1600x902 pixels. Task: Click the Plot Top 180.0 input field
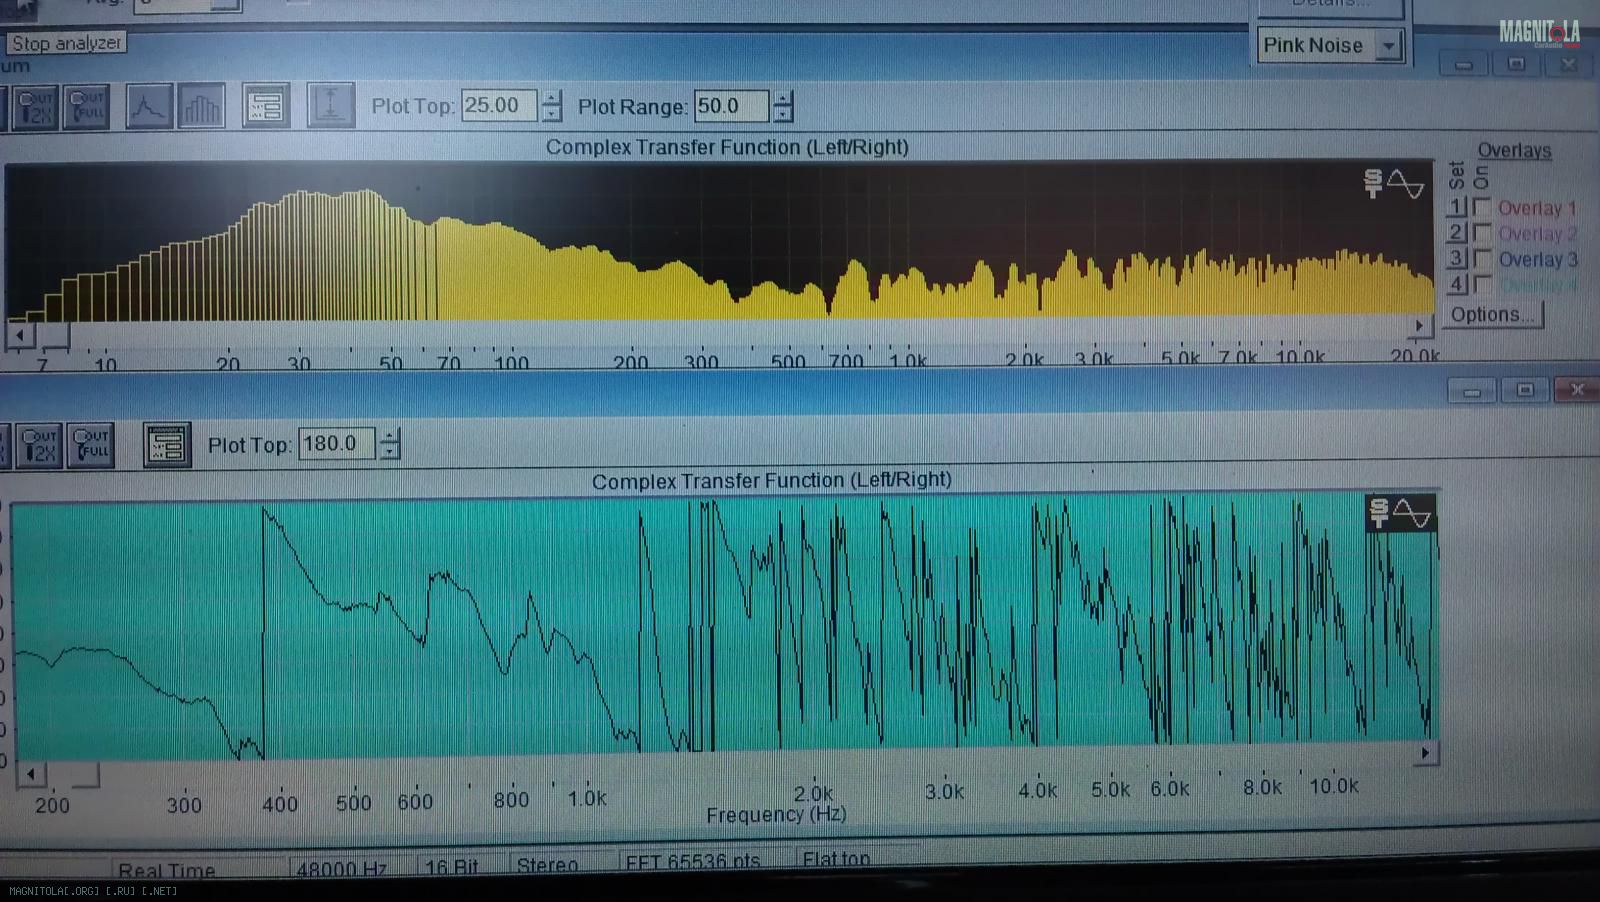pyautogui.click(x=337, y=443)
